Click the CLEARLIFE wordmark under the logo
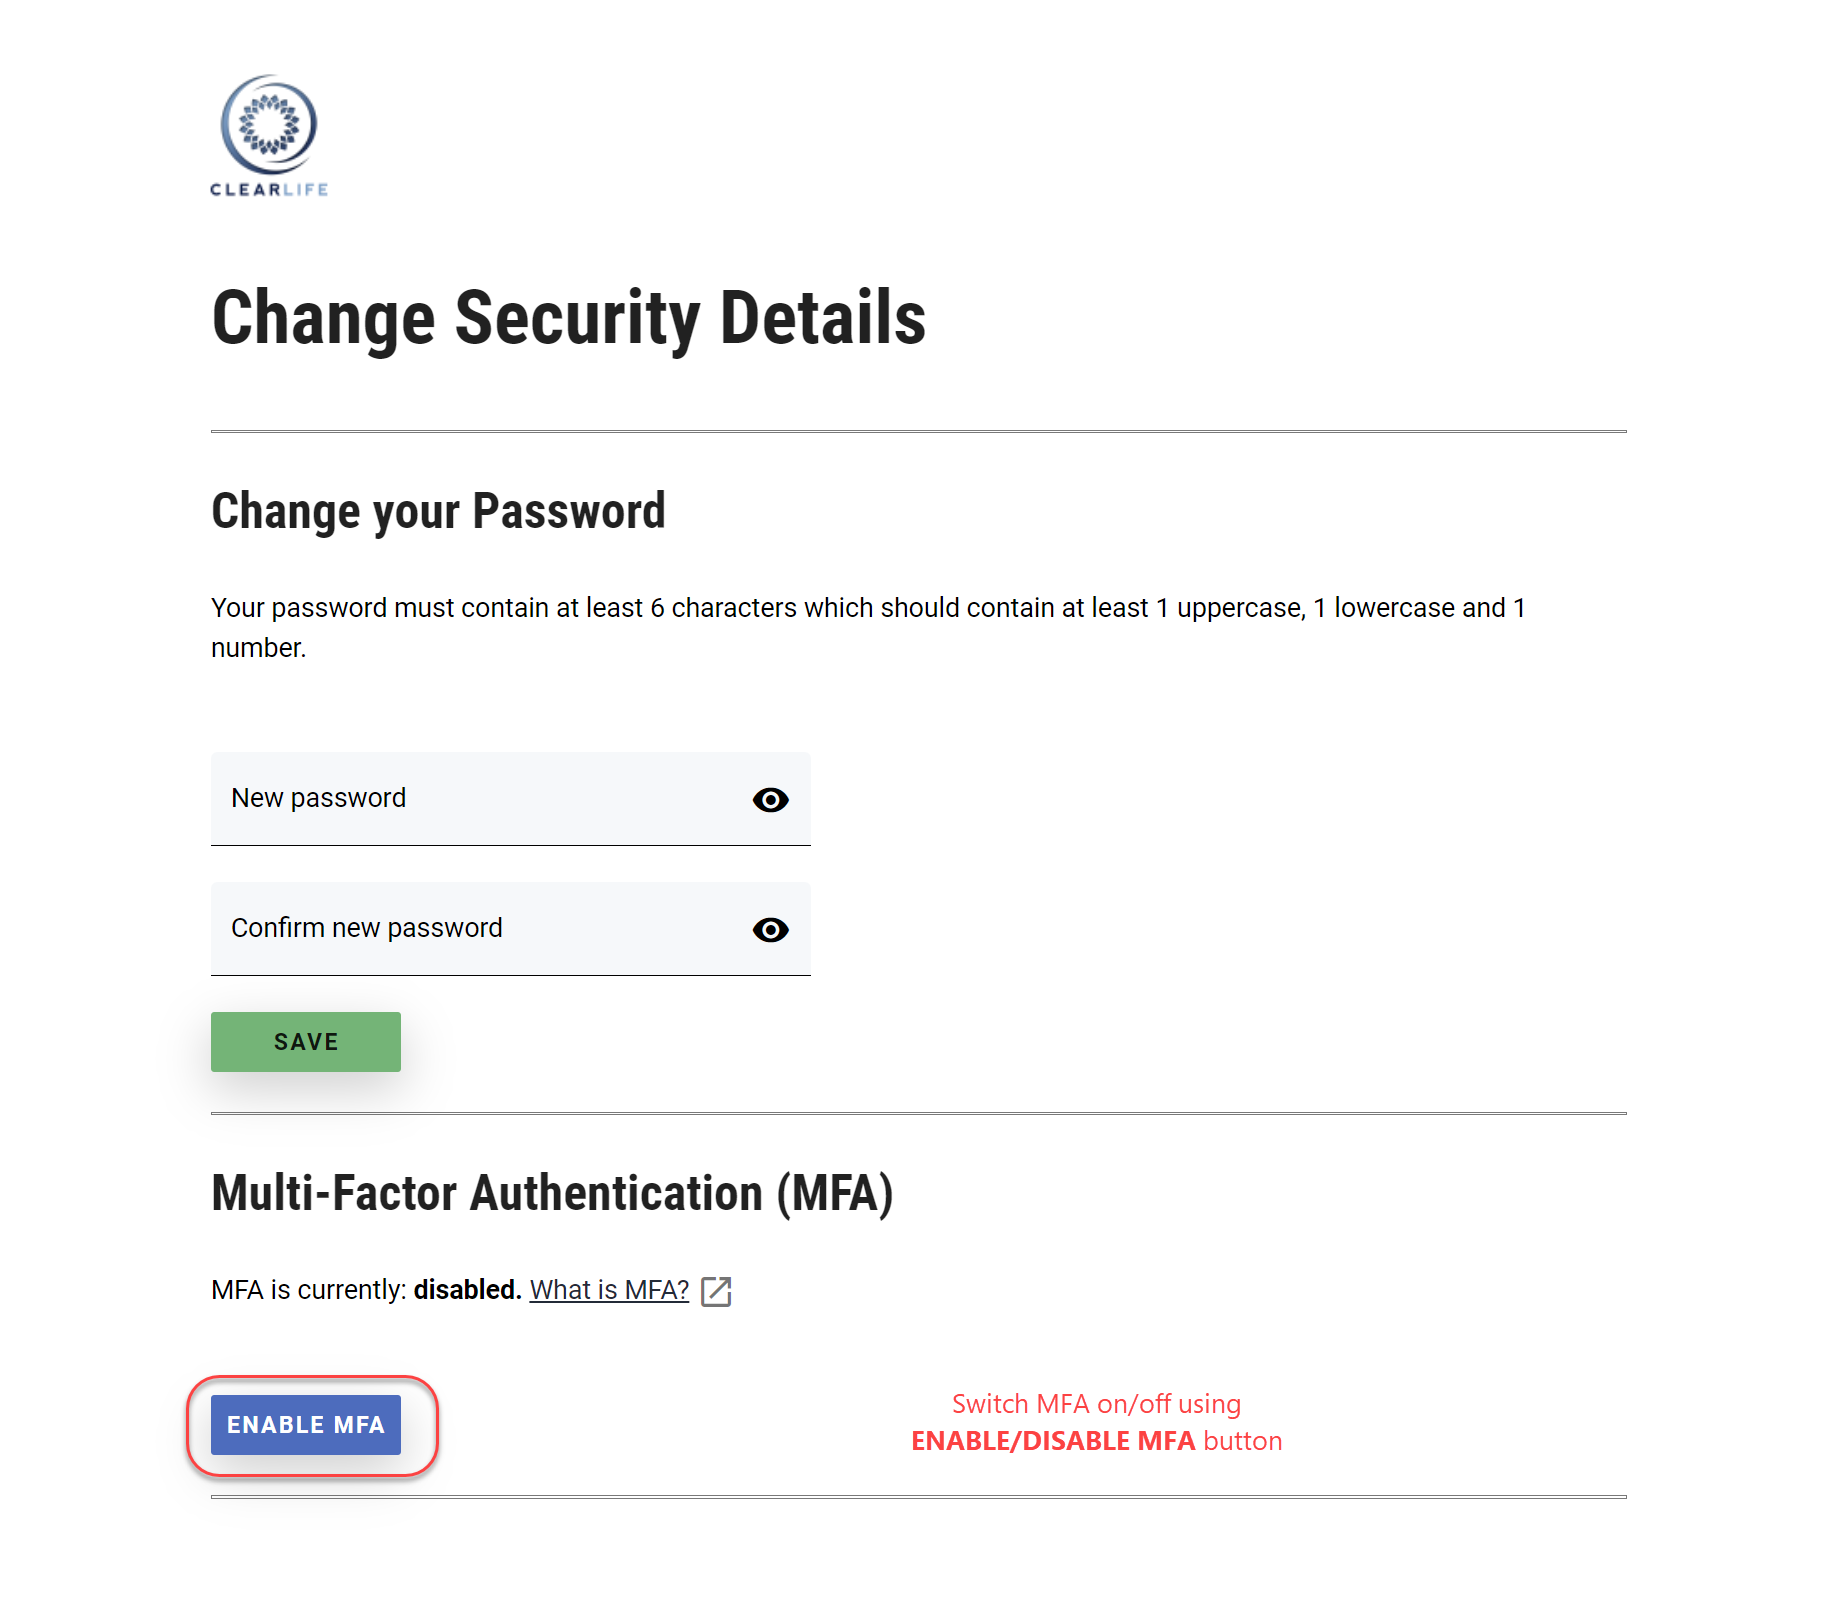This screenshot has height=1607, width=1827. point(269,190)
